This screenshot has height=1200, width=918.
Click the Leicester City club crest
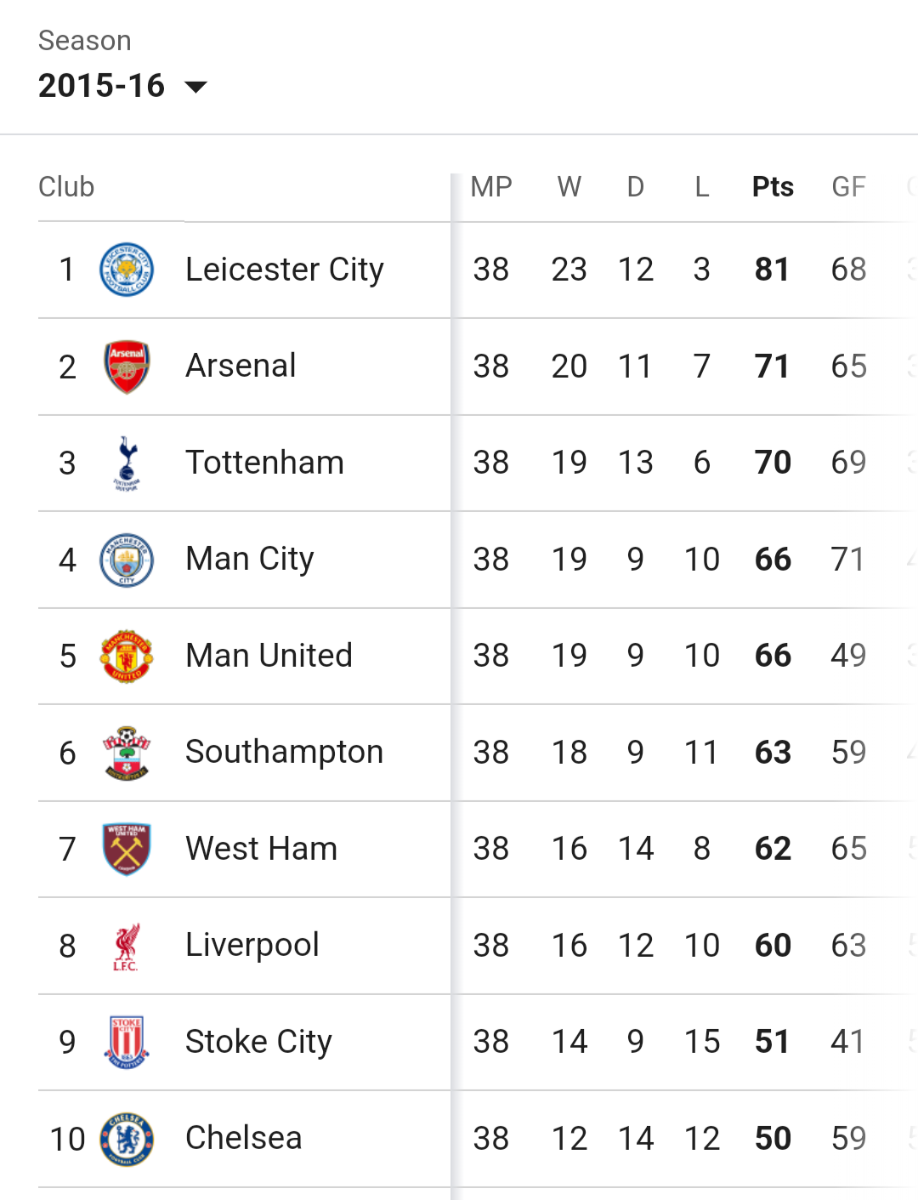[126, 269]
